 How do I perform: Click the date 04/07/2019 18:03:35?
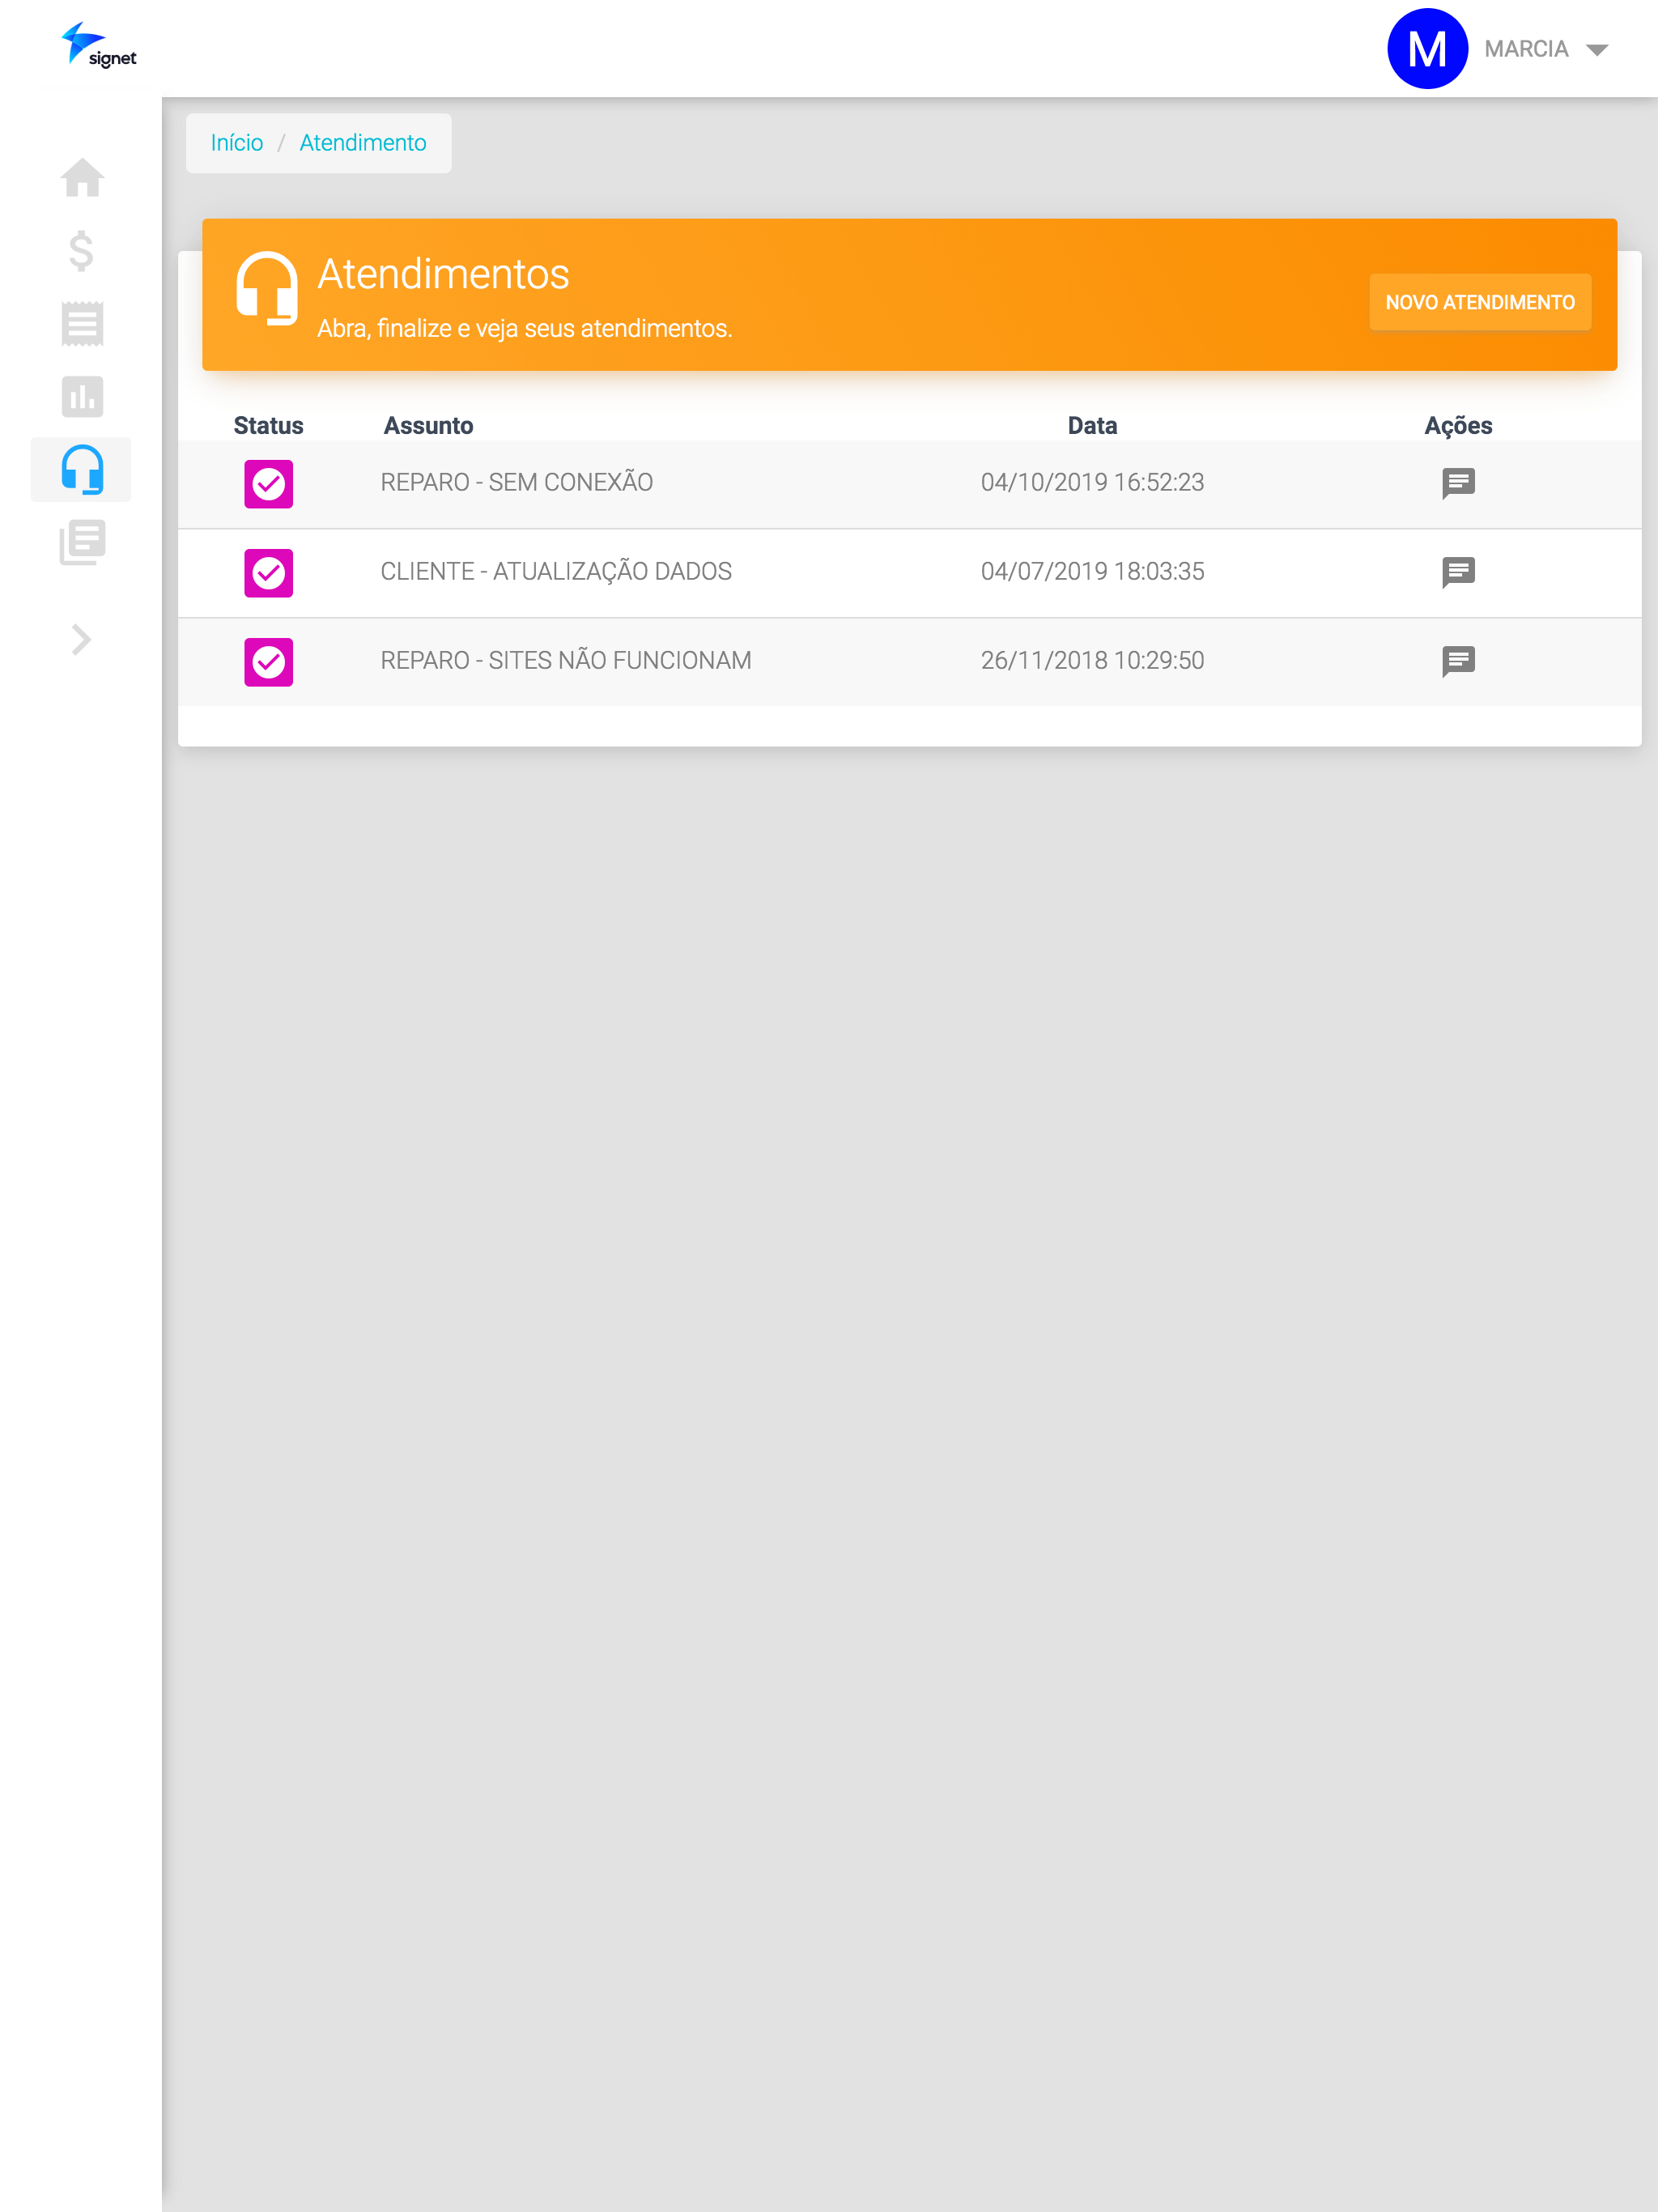[1092, 571]
